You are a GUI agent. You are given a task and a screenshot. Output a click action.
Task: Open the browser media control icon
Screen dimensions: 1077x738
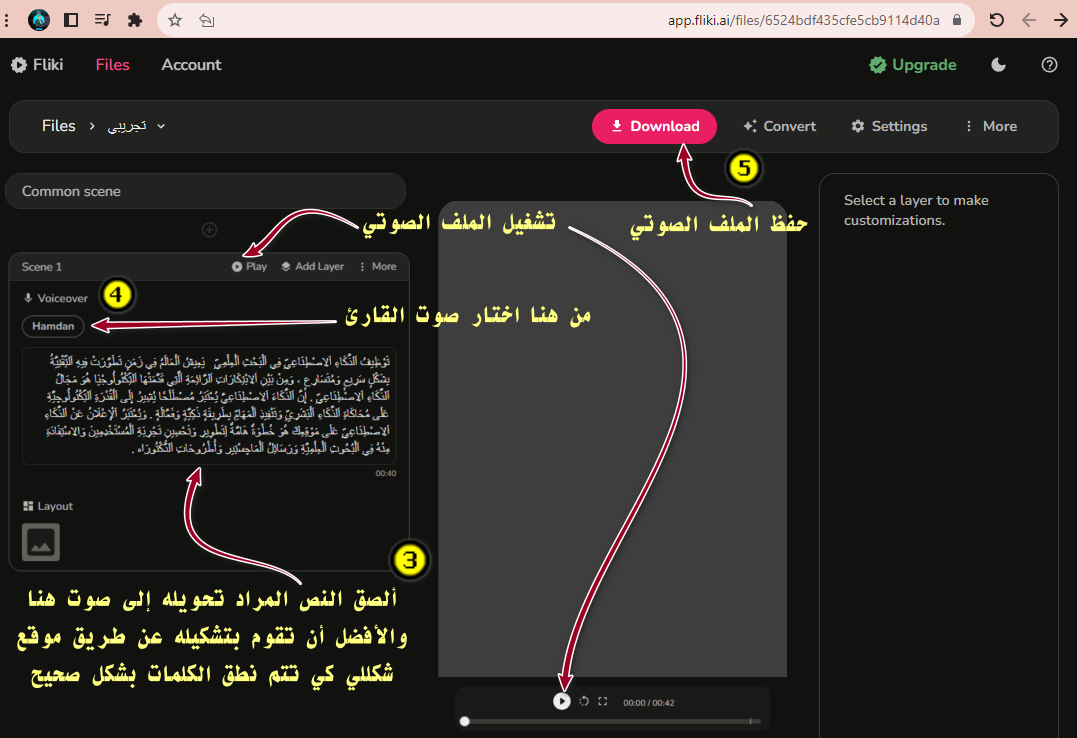103,19
